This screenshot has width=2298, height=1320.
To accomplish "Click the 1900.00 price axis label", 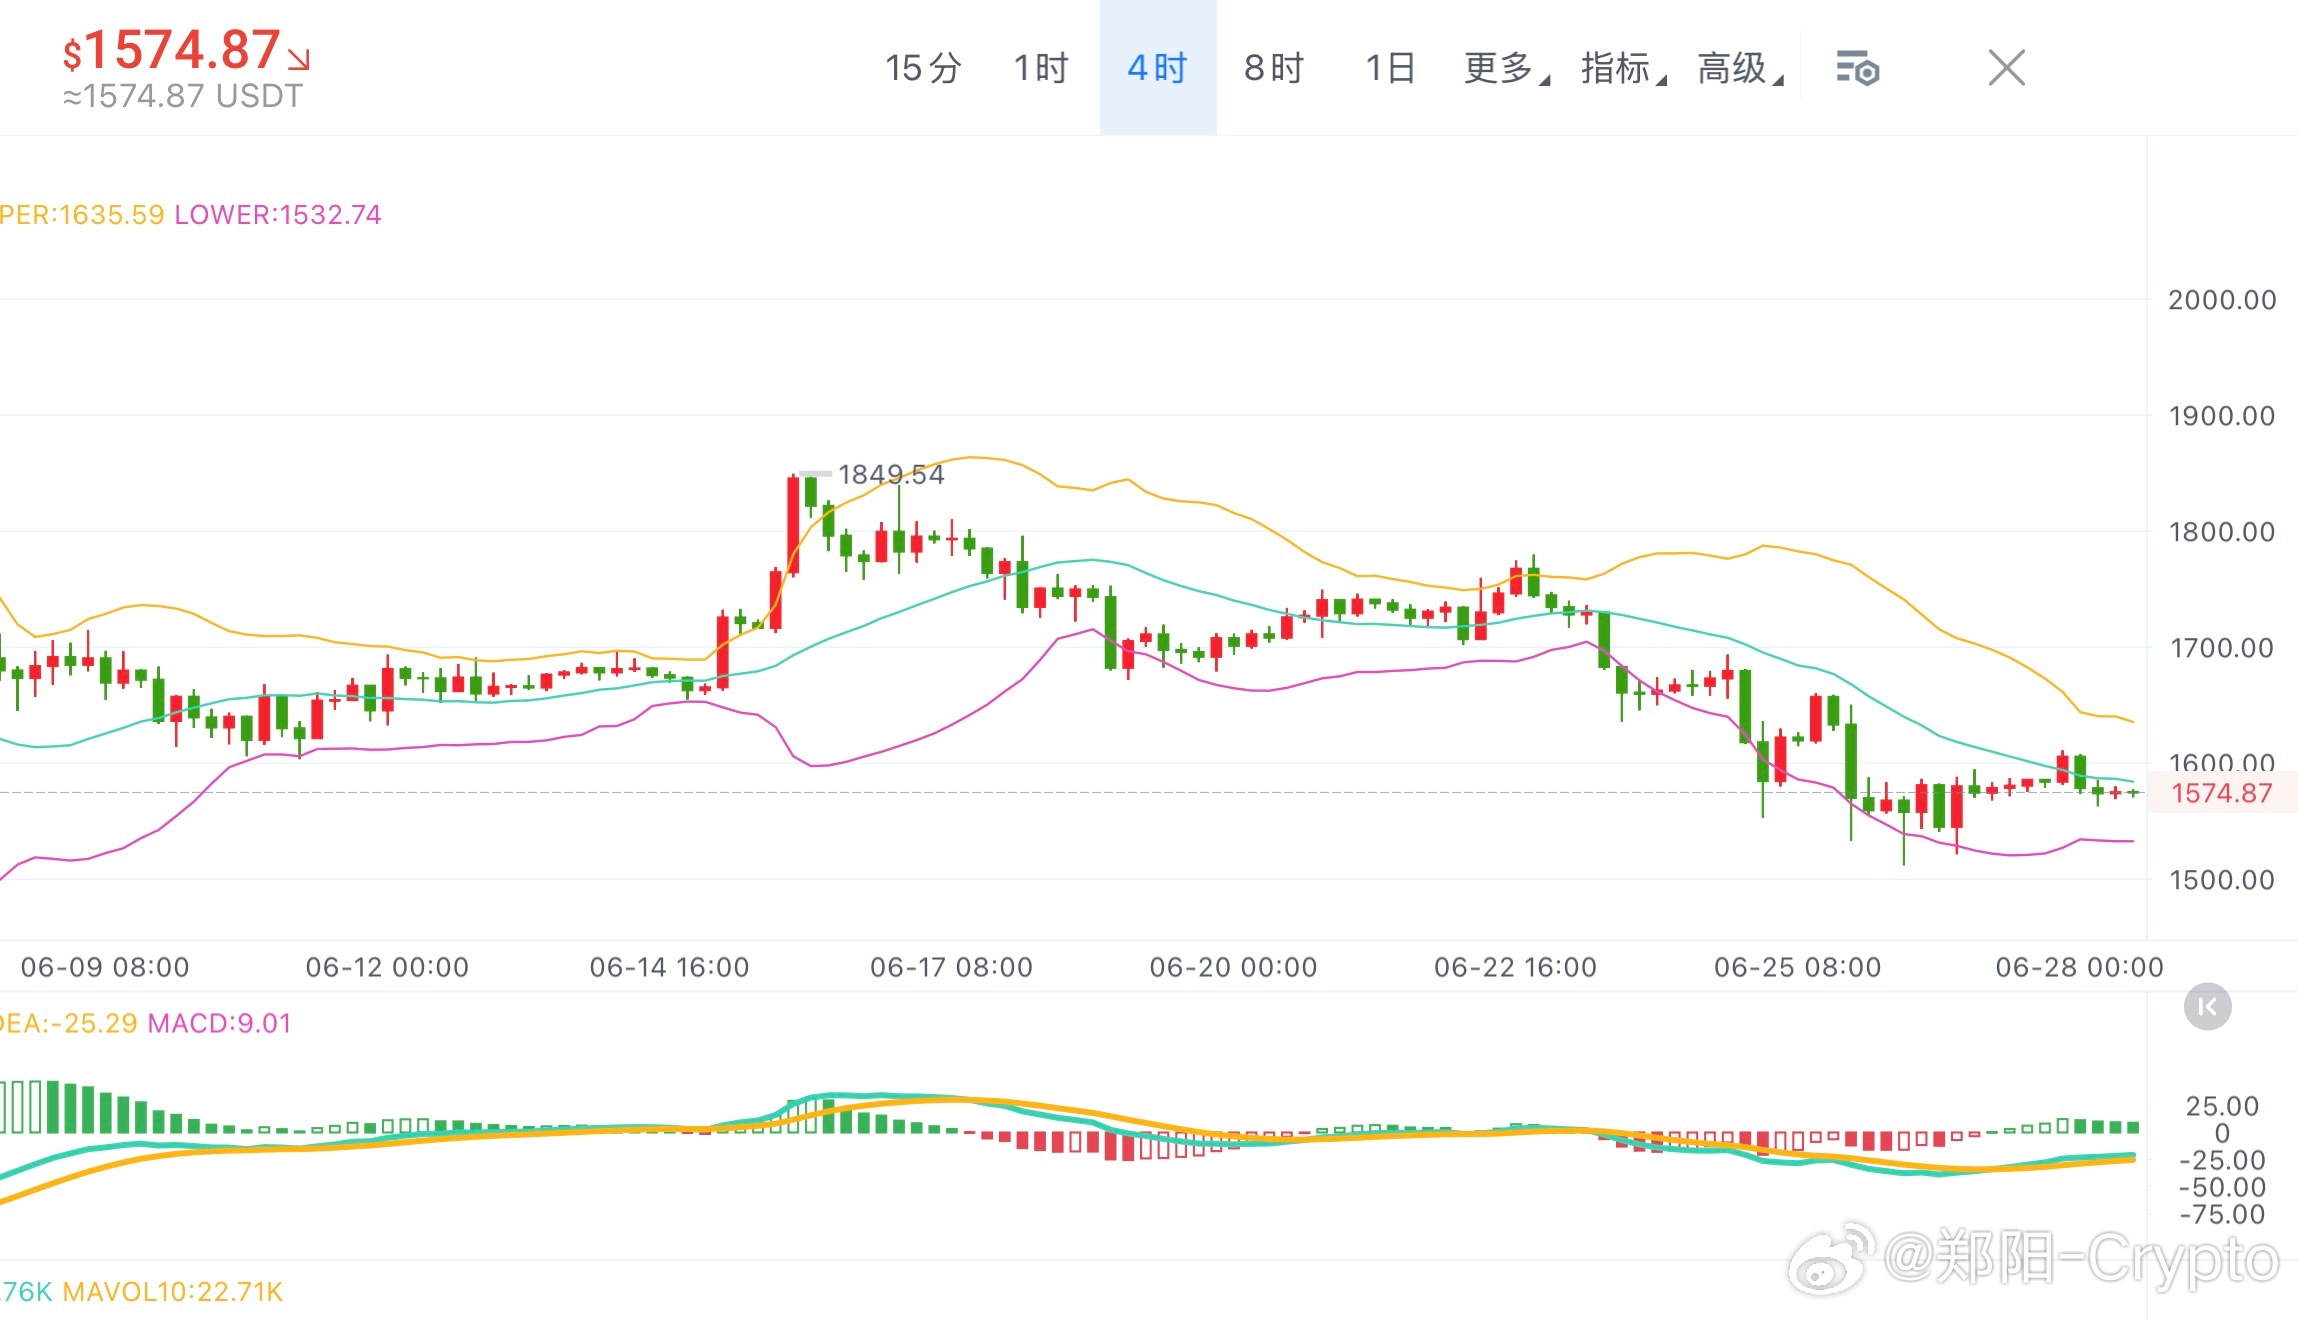I will [x=2222, y=416].
